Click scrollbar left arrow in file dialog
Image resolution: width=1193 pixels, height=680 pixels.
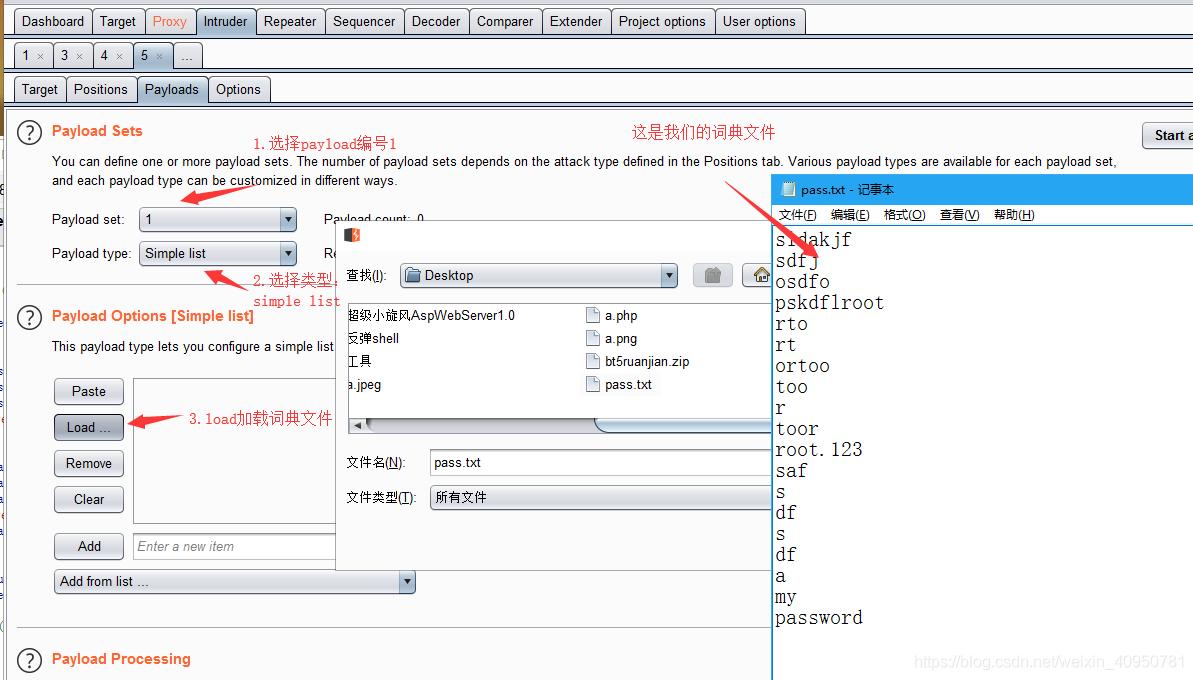[x=357, y=425]
